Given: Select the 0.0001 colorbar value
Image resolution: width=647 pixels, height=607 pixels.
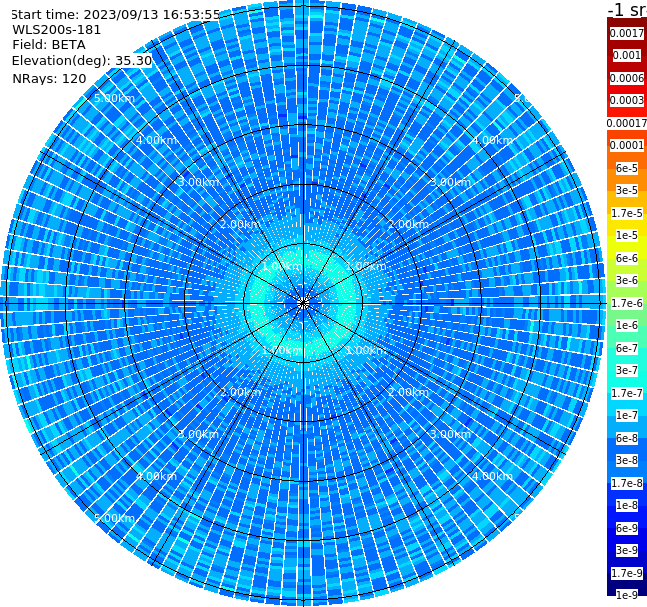Looking at the screenshot, I should tap(627, 145).
